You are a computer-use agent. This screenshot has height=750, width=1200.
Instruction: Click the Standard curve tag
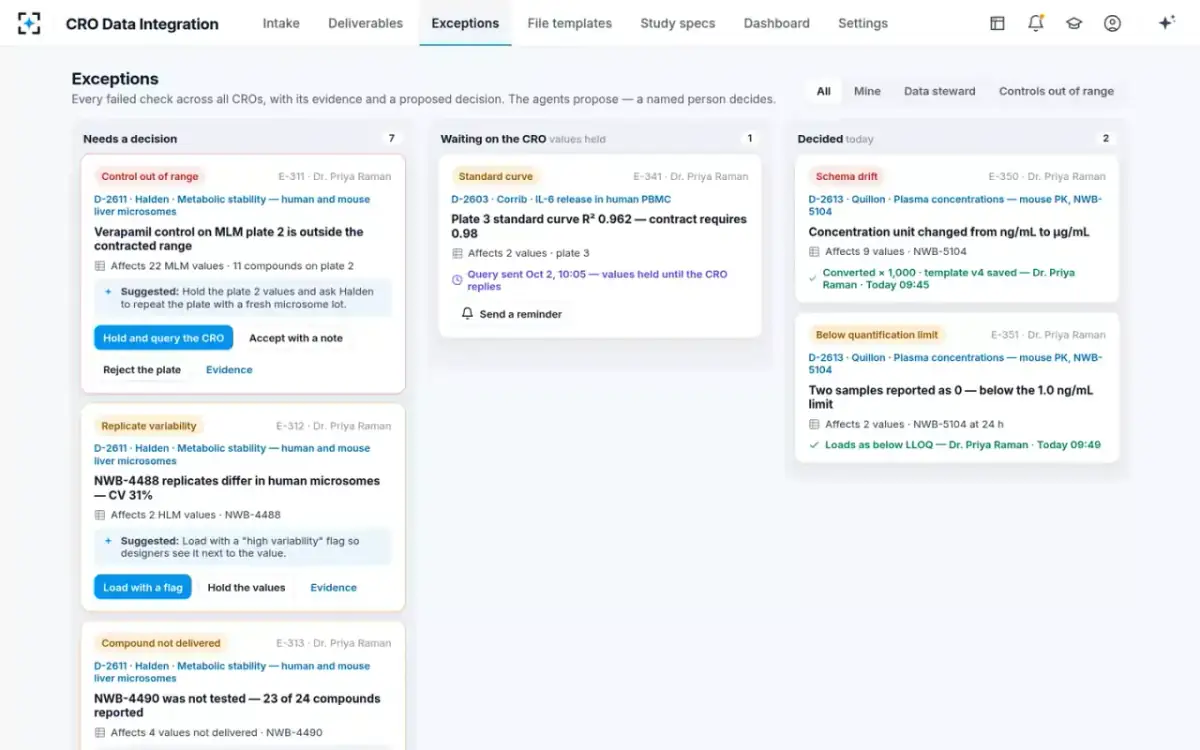point(496,176)
